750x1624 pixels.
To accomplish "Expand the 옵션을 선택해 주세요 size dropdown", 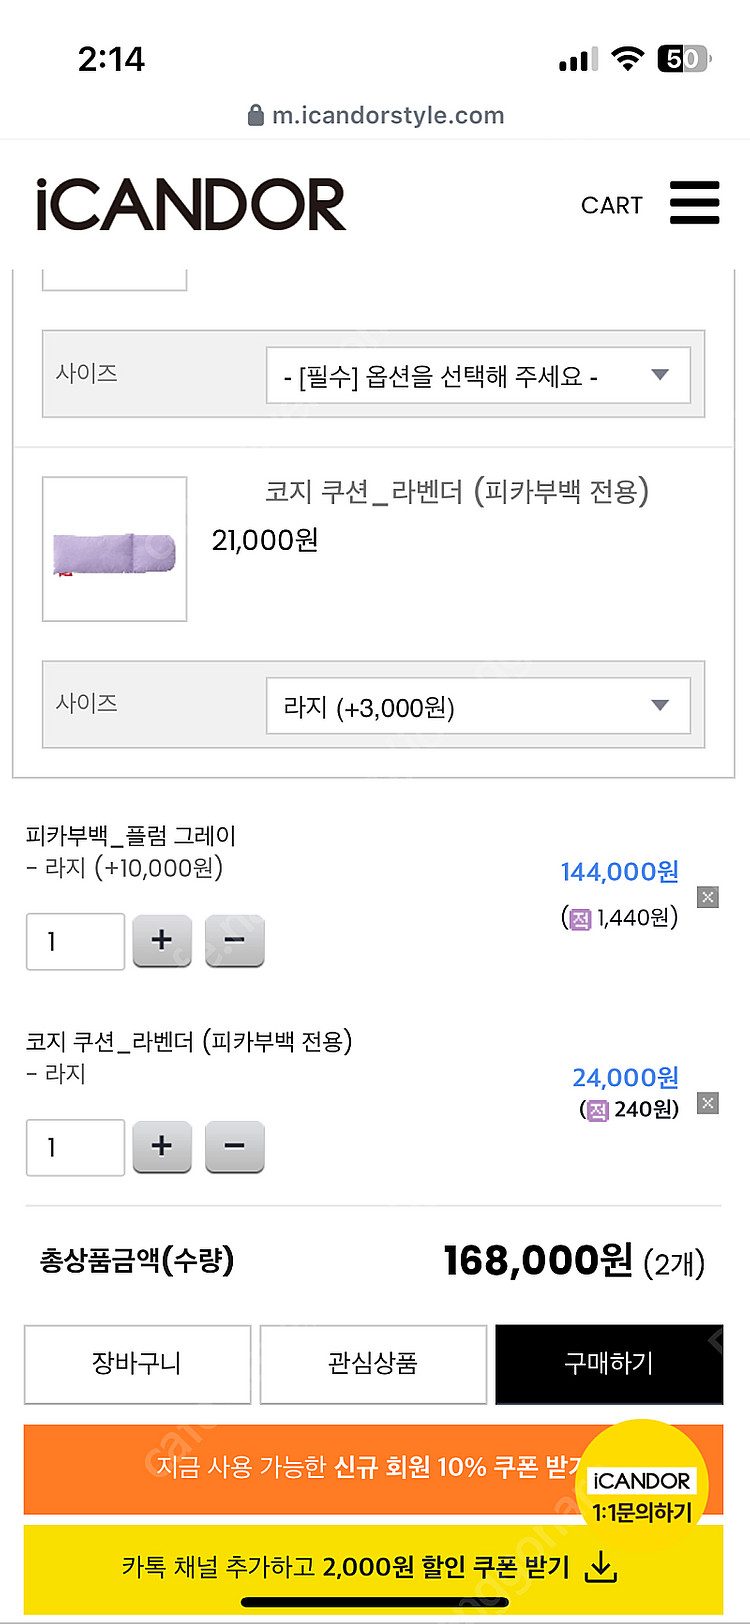I will point(478,376).
